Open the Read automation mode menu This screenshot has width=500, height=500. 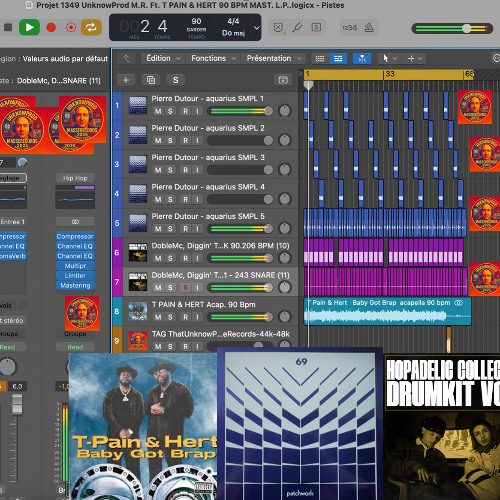(x=75, y=347)
